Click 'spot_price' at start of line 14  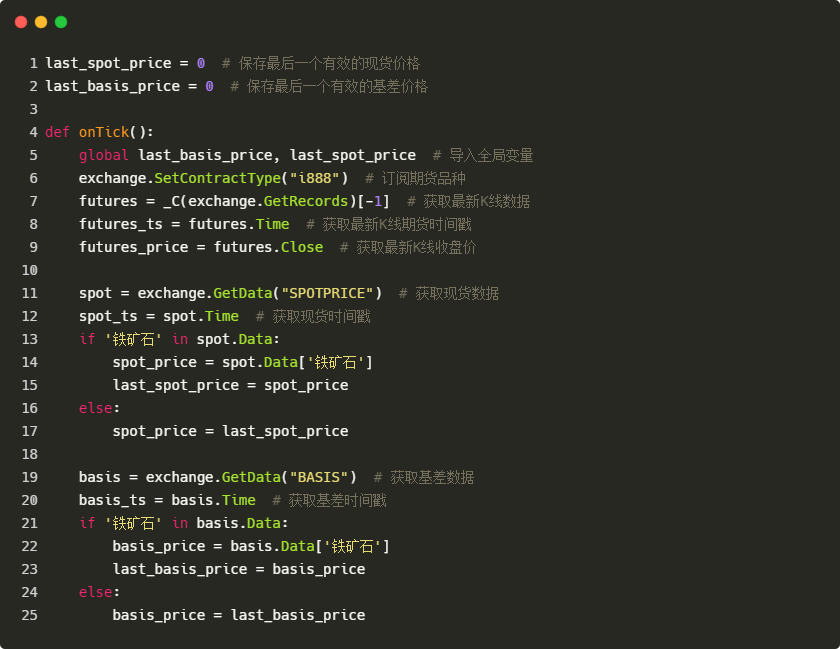pyautogui.click(x=154, y=362)
